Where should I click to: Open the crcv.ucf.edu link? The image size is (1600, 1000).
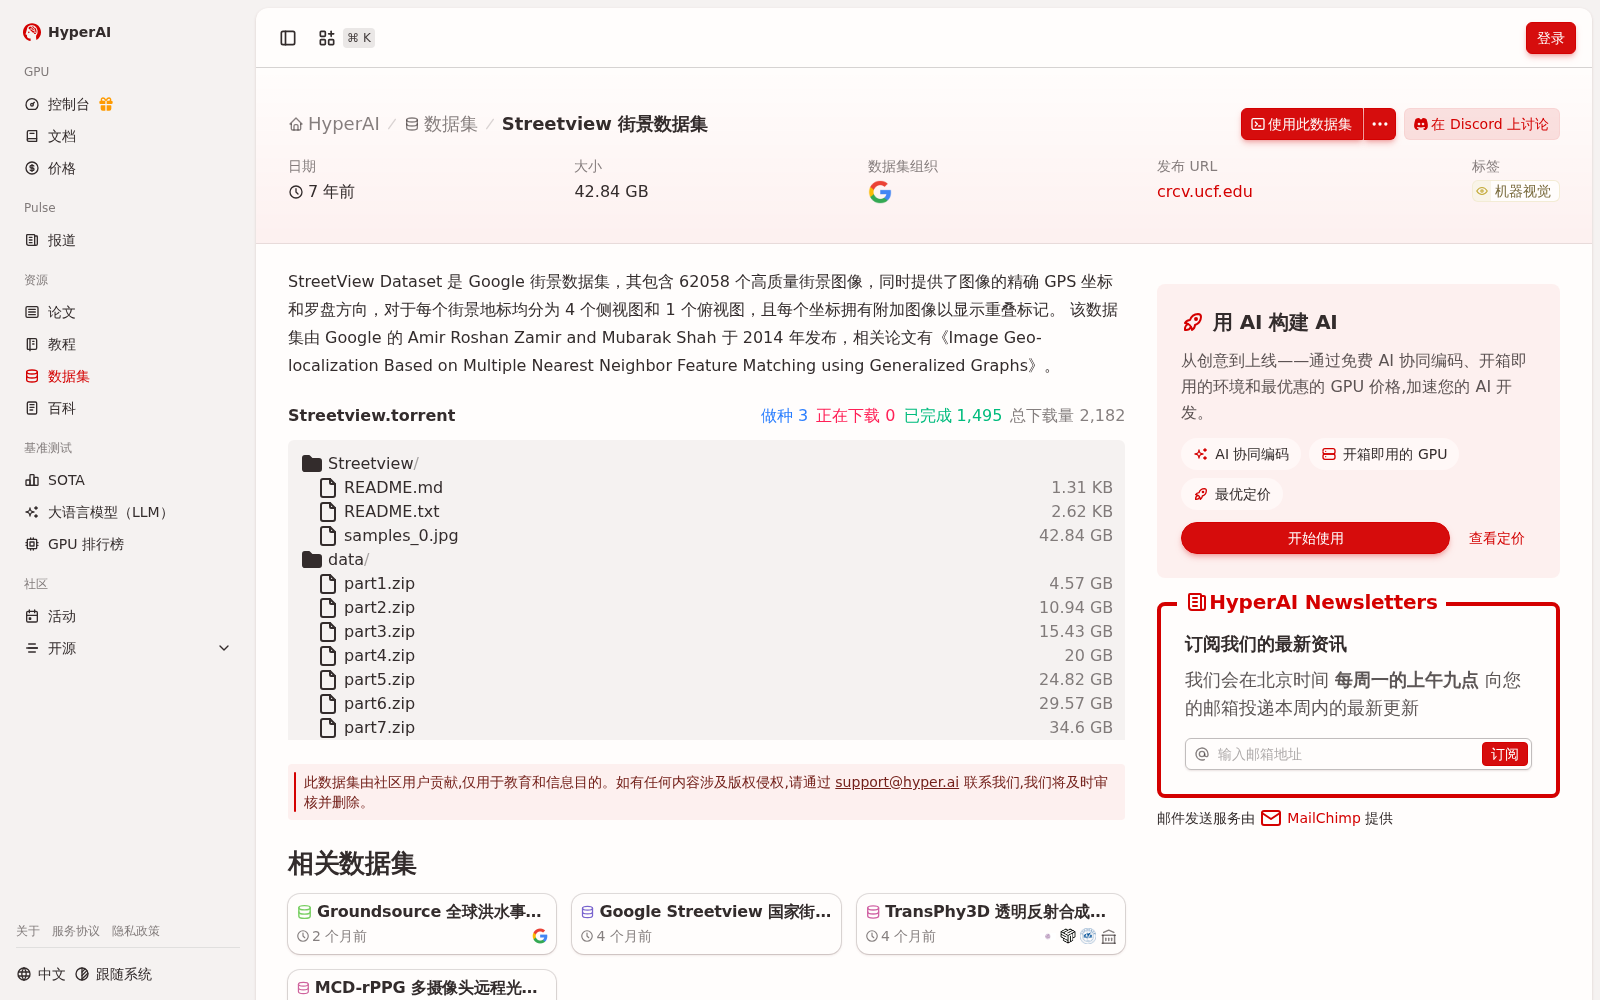1204,191
